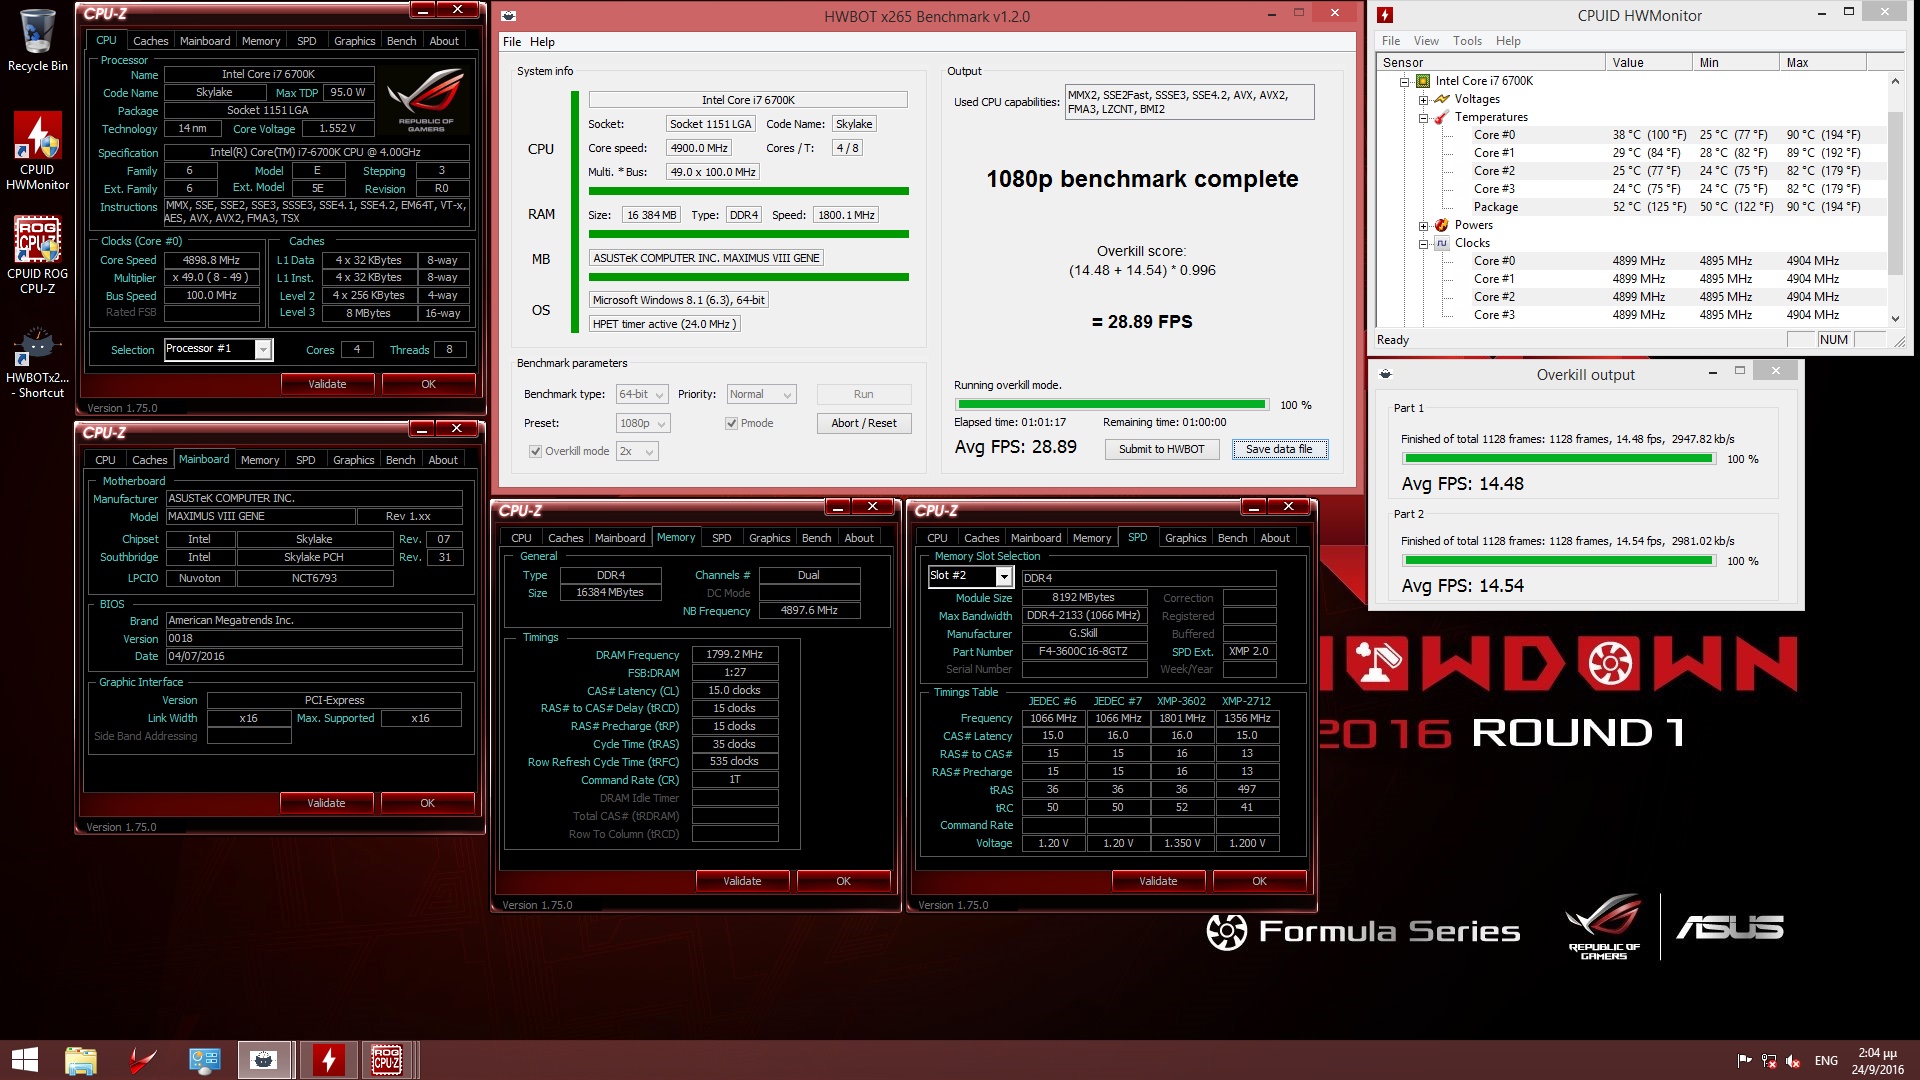Click HWBOT x265 window title icon
The height and width of the screenshot is (1080, 1920).
coord(509,16)
